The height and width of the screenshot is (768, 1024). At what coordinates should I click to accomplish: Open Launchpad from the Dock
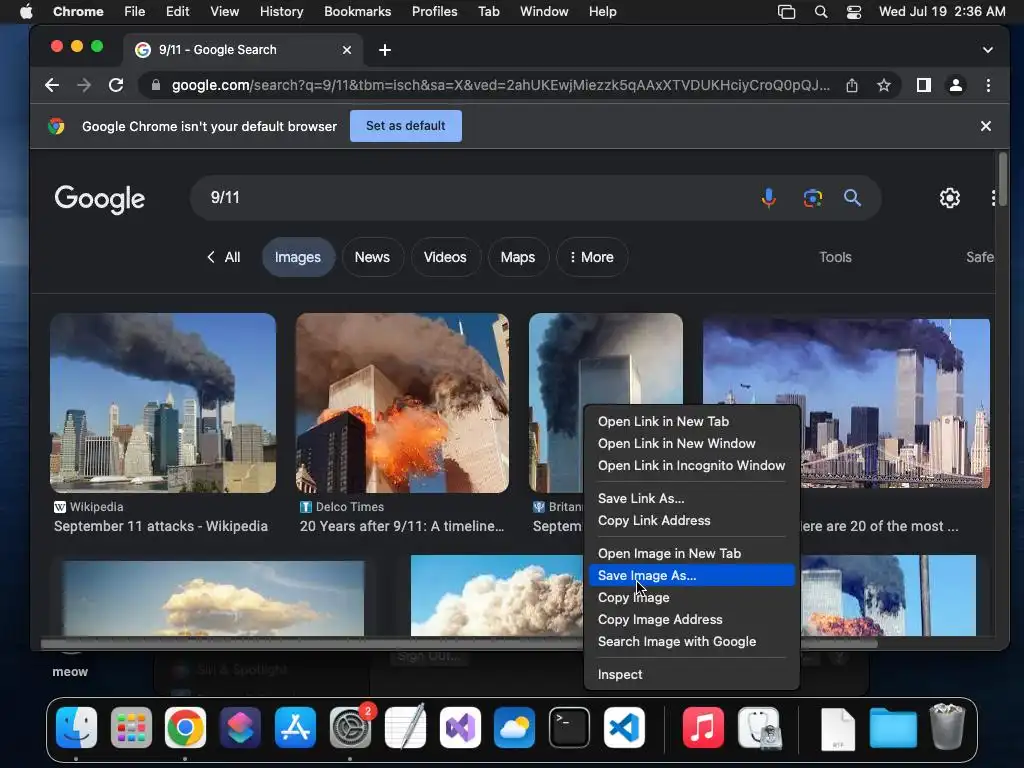click(131, 728)
